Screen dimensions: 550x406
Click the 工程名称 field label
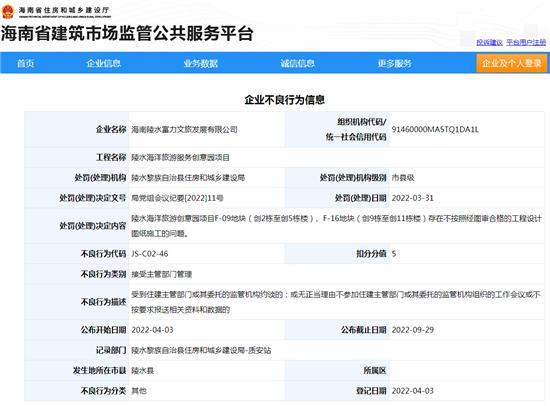[x=111, y=157]
